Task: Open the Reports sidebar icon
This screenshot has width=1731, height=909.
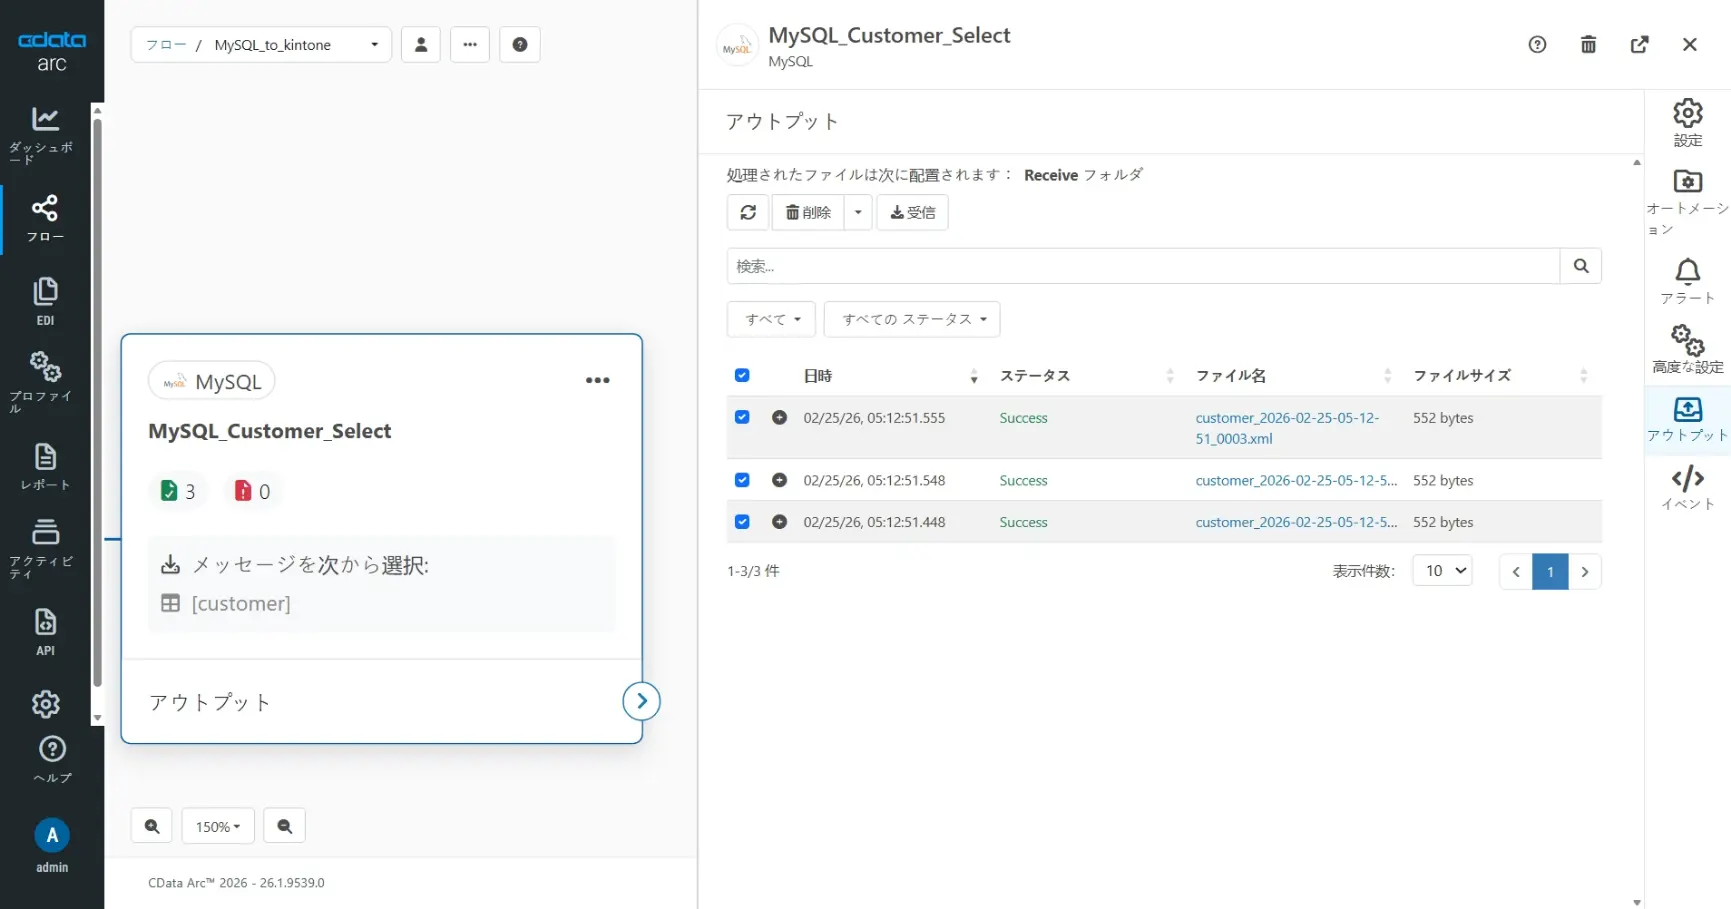Action: point(45,466)
